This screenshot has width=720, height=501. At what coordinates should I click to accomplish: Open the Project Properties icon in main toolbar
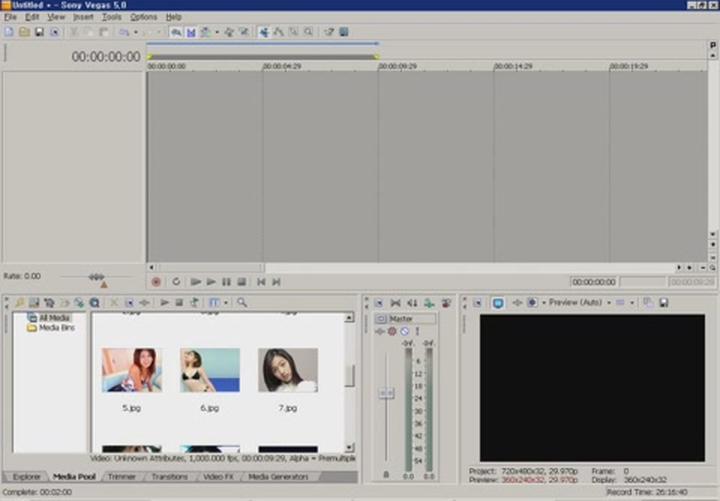55,32
